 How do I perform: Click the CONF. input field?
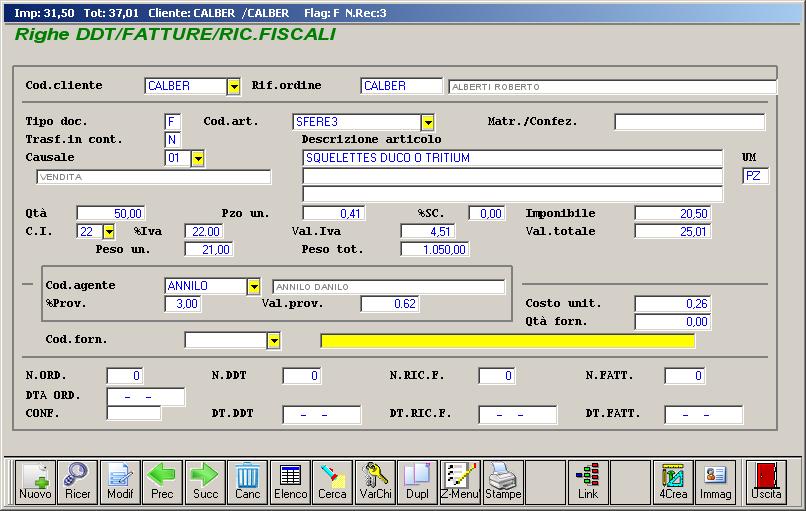(134, 413)
